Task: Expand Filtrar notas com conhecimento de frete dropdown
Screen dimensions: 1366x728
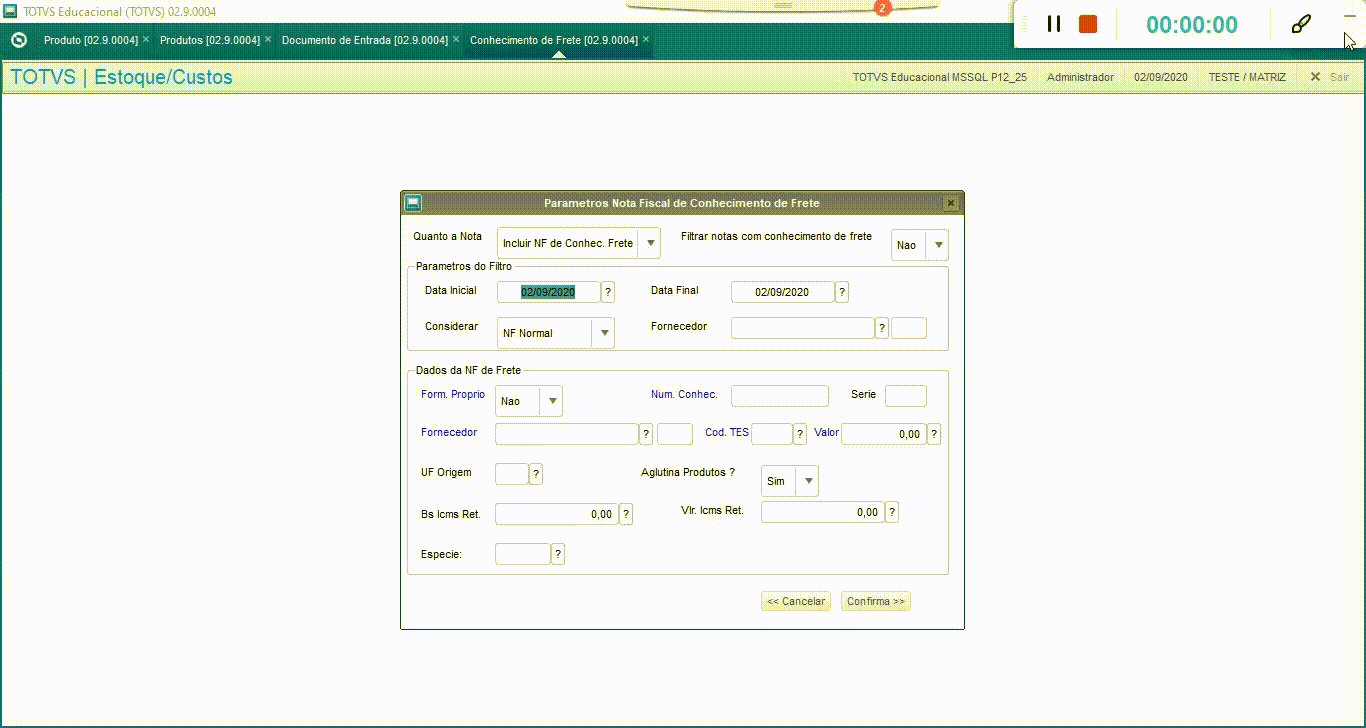Action: pyautogui.click(x=937, y=245)
